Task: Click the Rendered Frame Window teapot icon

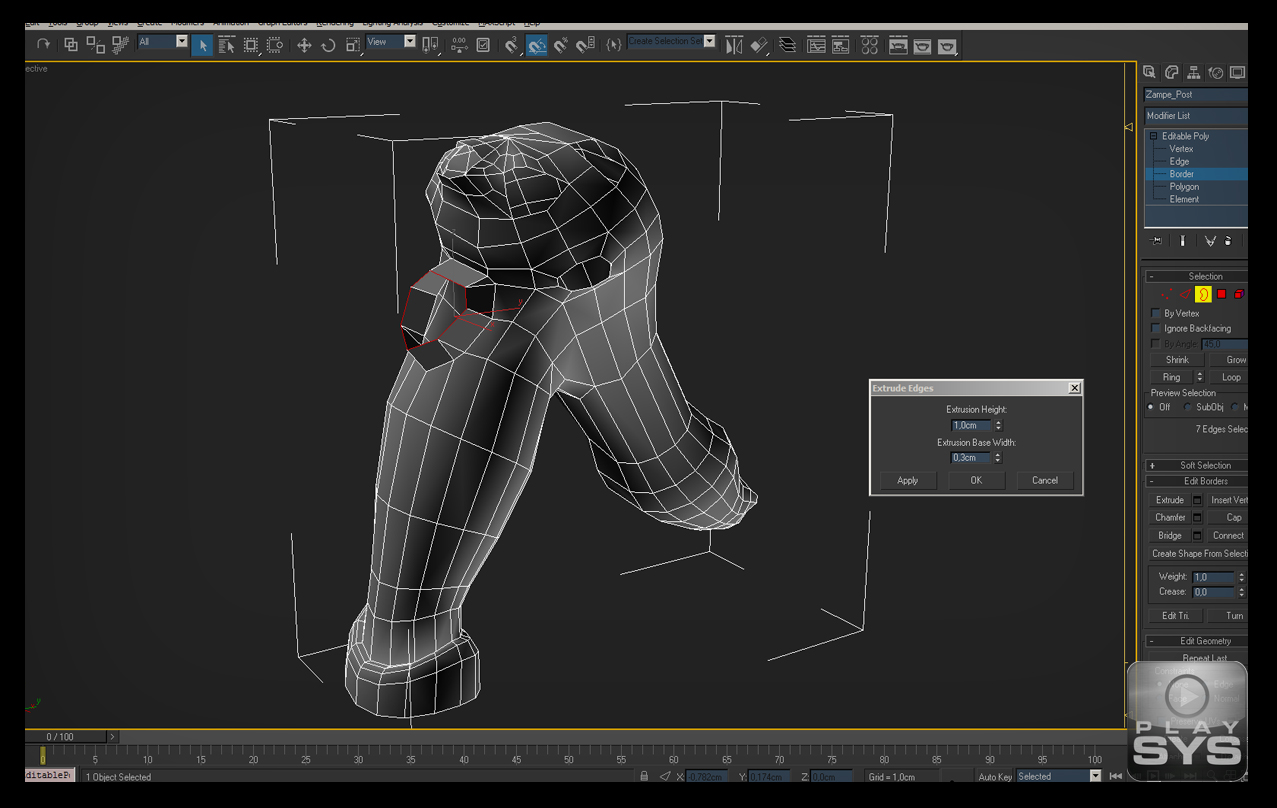Action: click(922, 44)
